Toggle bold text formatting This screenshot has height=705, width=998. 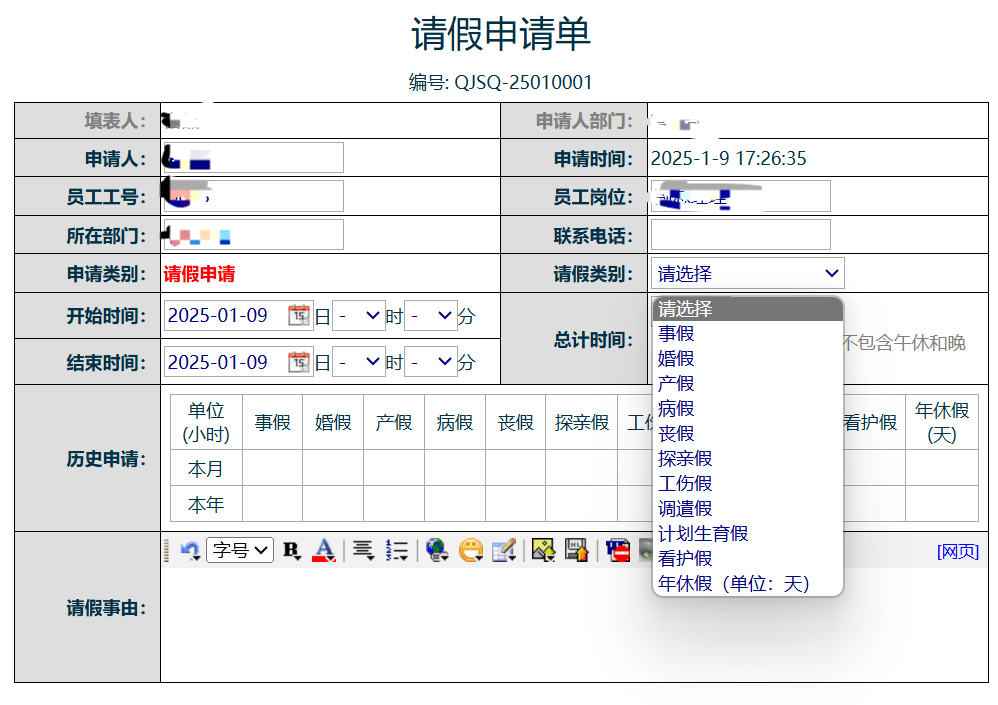[x=291, y=550]
